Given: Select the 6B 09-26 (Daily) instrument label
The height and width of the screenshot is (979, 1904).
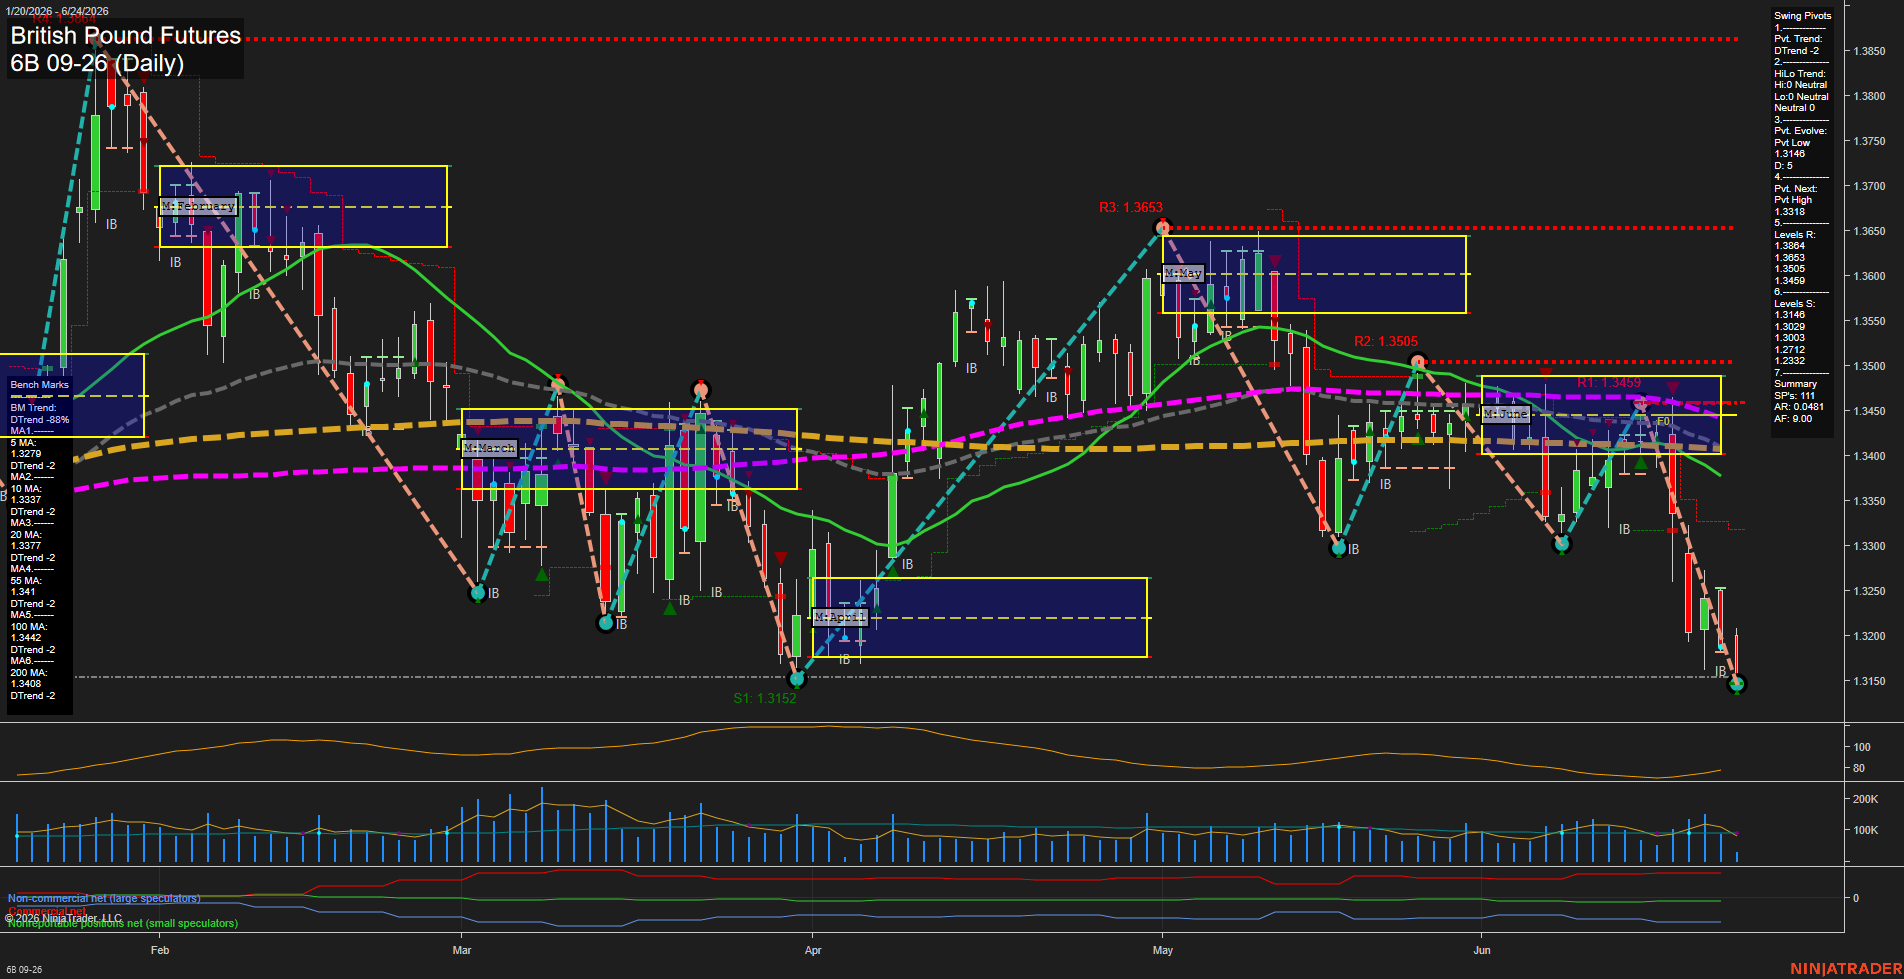Looking at the screenshot, I should point(97,64).
